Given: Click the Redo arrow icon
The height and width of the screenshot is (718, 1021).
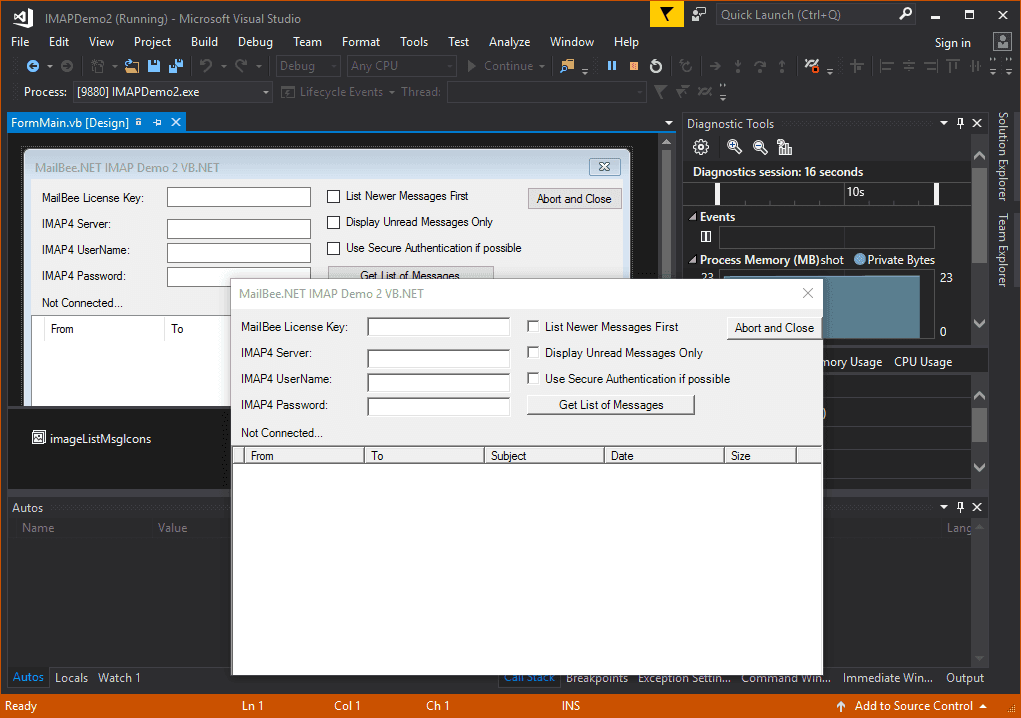Looking at the screenshot, I should pyautogui.click(x=241, y=66).
